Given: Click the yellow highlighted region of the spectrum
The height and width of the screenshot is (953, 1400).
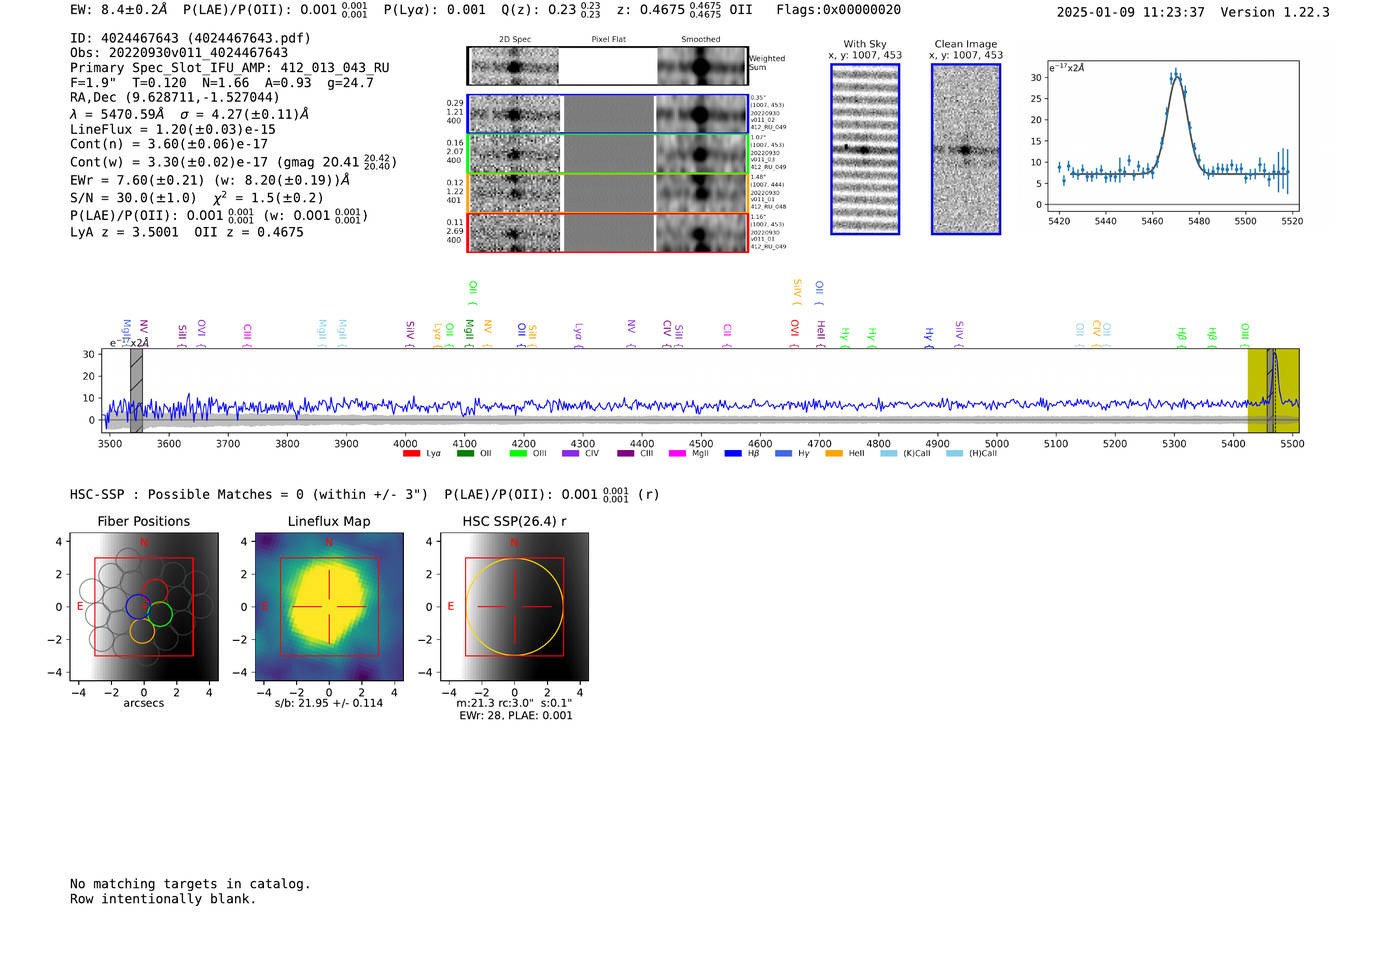Looking at the screenshot, I should pos(1273,391).
